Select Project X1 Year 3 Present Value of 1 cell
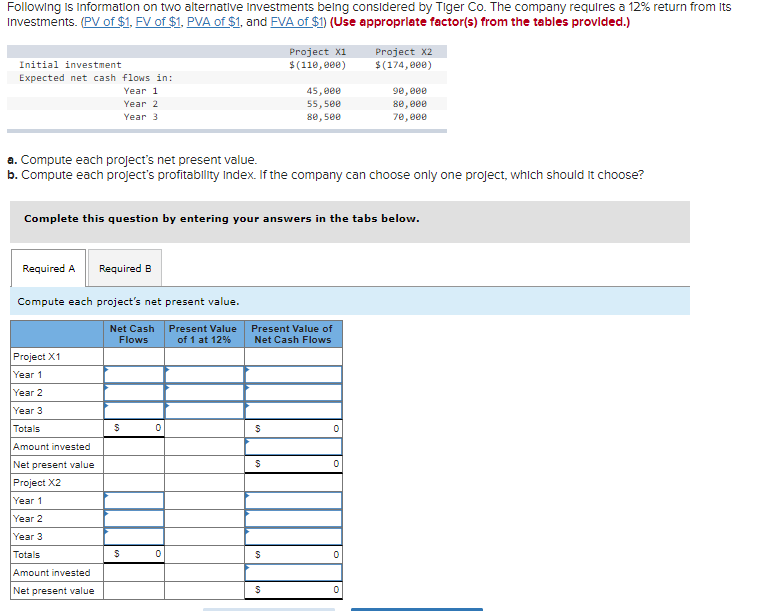Image resolution: width=763 pixels, height=611 pixels. [204, 411]
